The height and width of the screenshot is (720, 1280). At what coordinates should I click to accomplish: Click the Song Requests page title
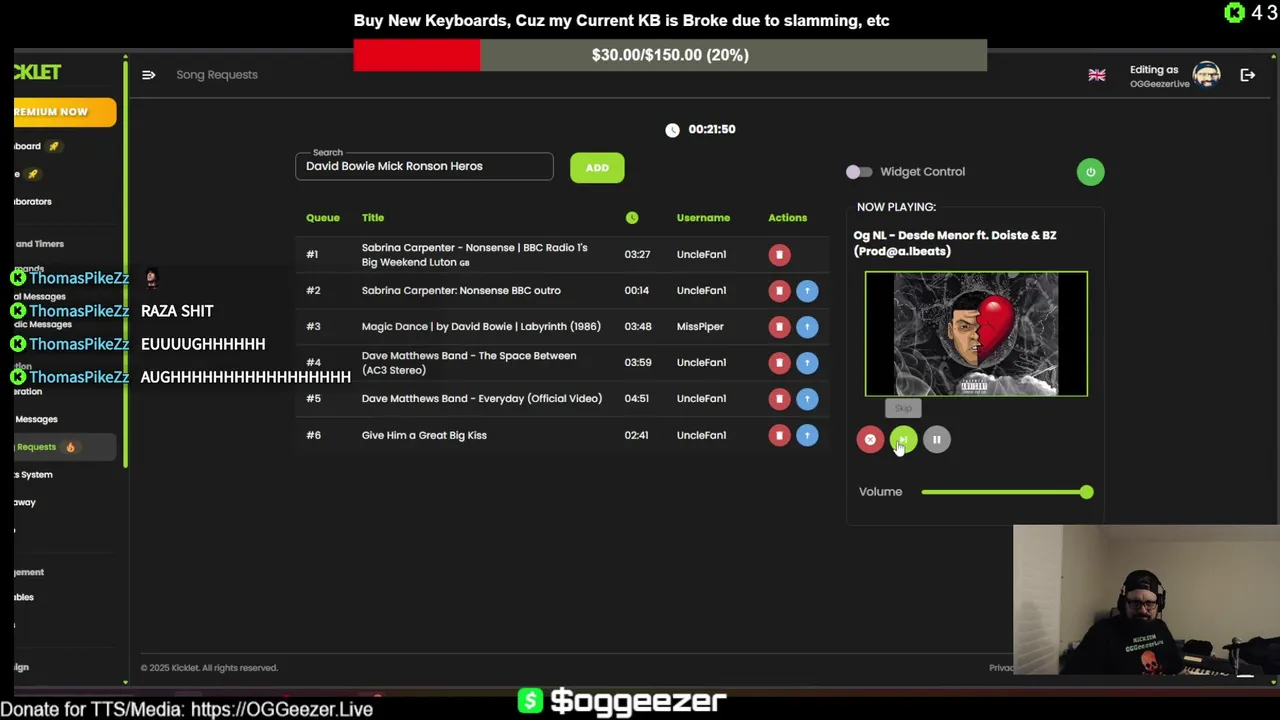click(x=217, y=75)
